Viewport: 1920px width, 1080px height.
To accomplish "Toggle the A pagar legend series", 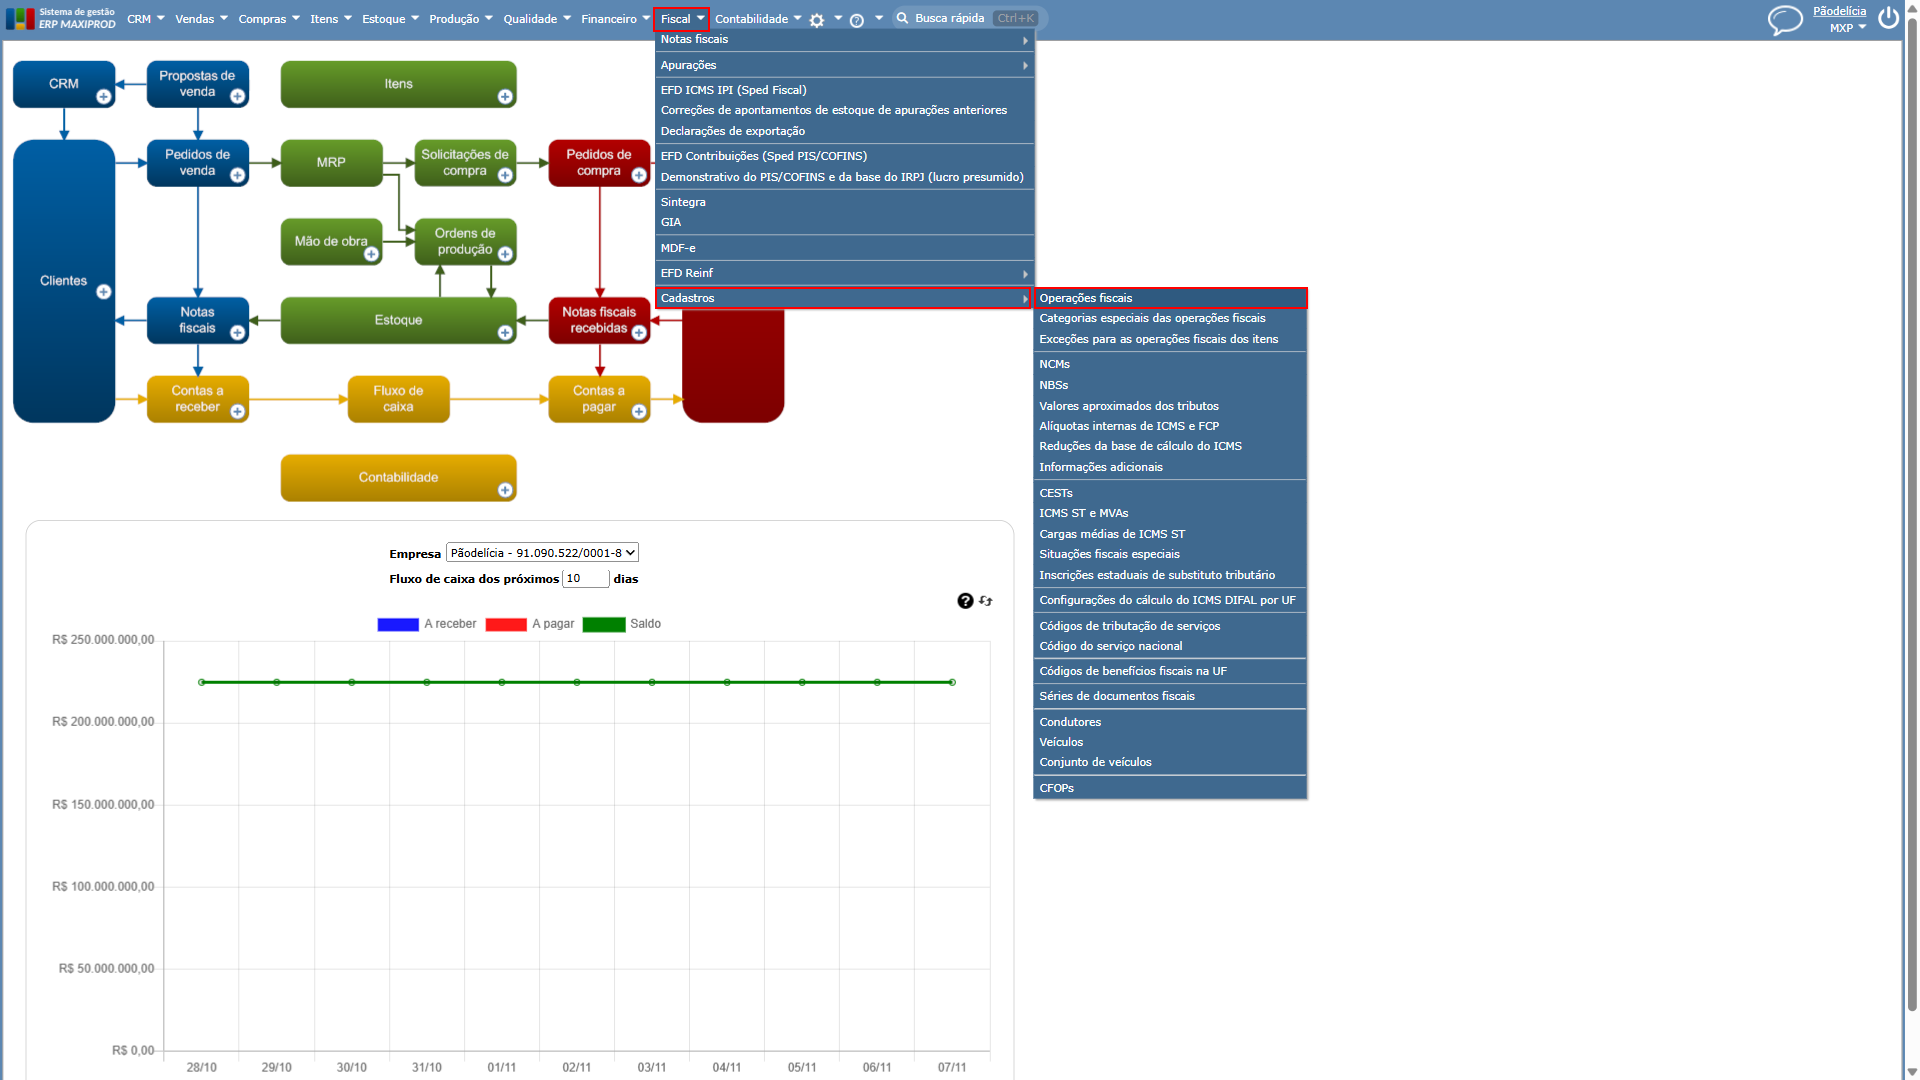I will tap(530, 624).
